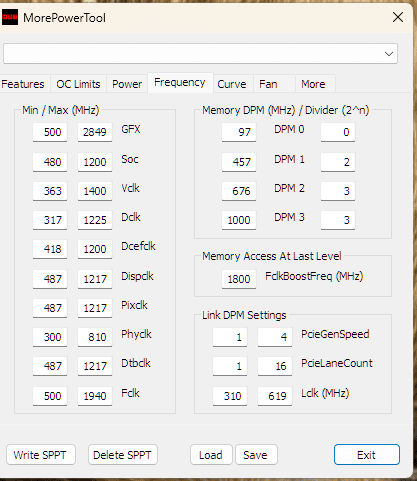
Task: Select the Frequency tab
Action: 180,82
